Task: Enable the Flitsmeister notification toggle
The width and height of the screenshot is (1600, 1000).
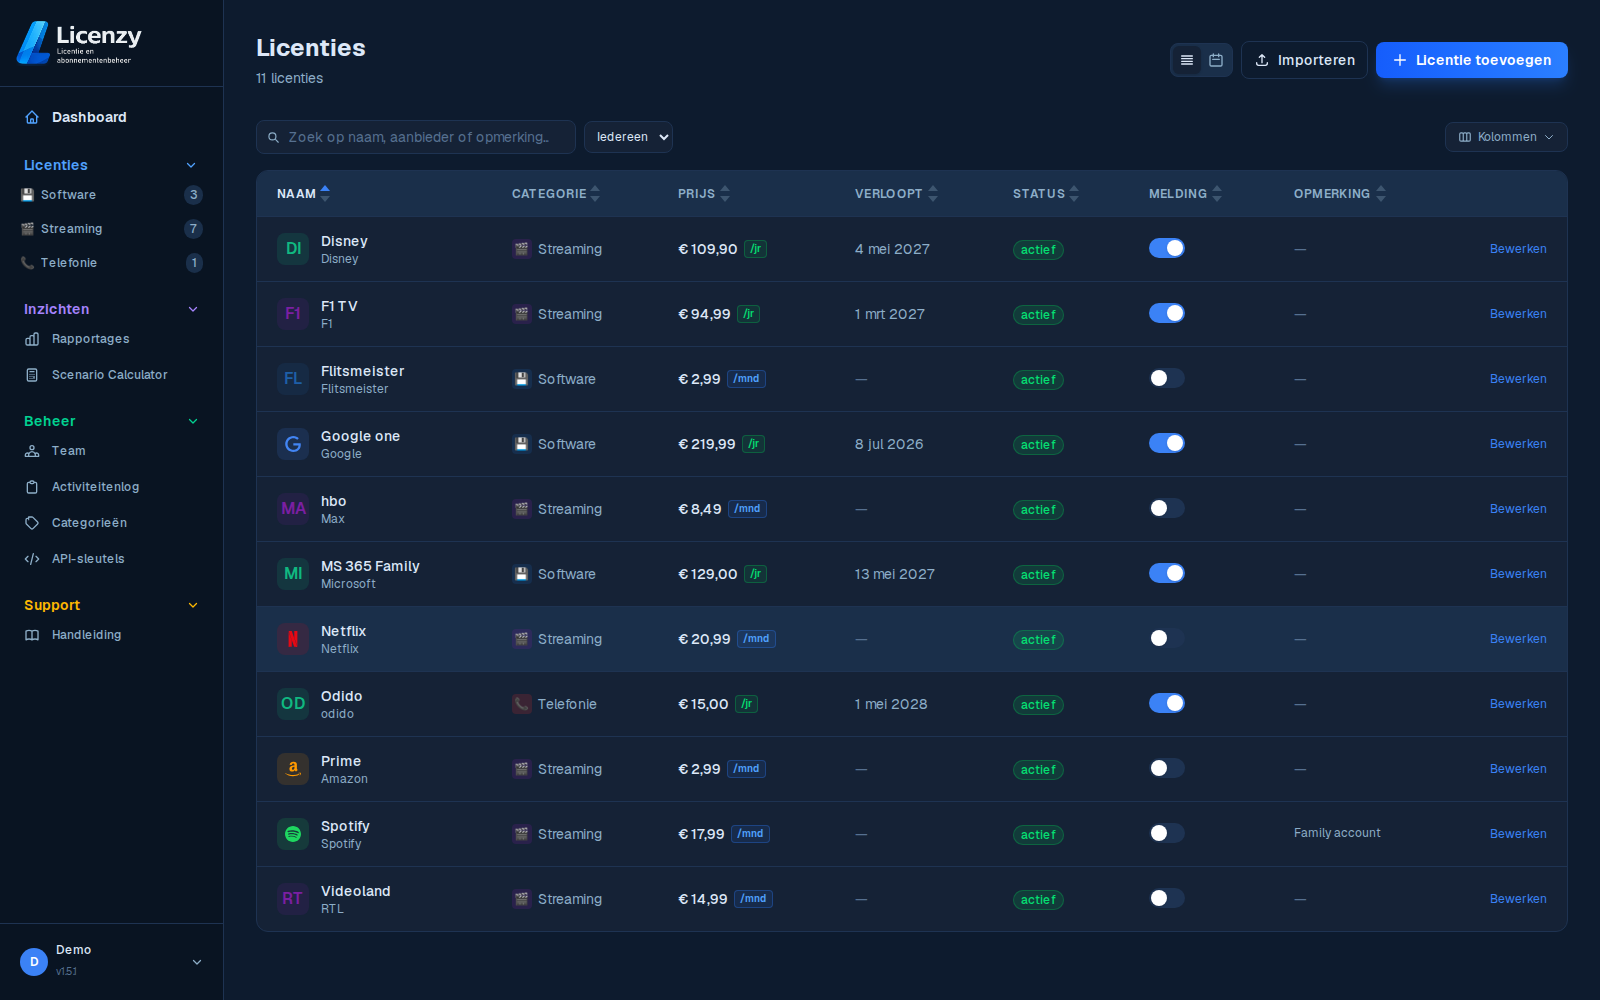Action: point(1166,378)
